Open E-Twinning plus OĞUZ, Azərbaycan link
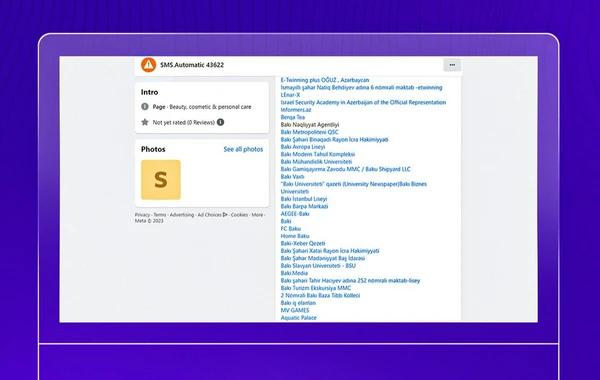The width and height of the screenshot is (600, 380). 325,80
